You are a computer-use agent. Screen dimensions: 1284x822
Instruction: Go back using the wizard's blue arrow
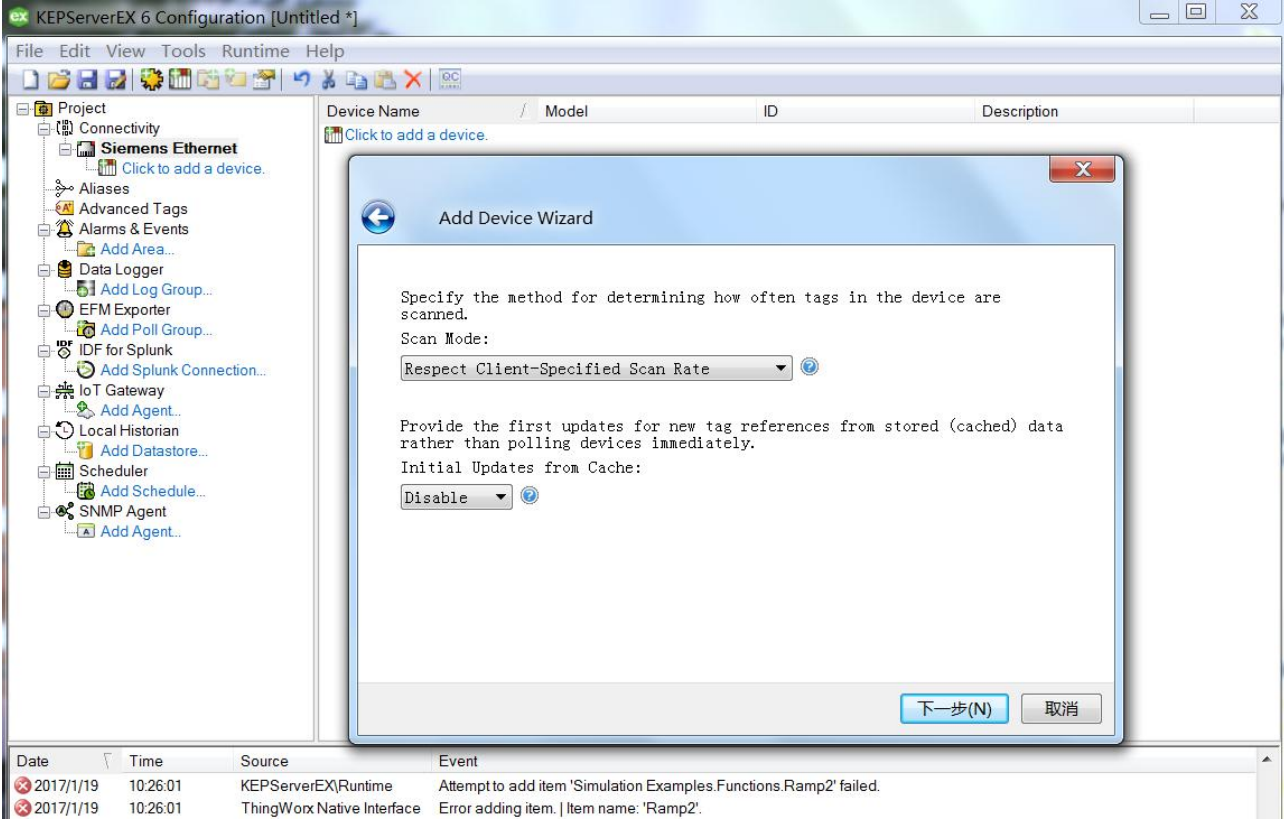(x=378, y=218)
